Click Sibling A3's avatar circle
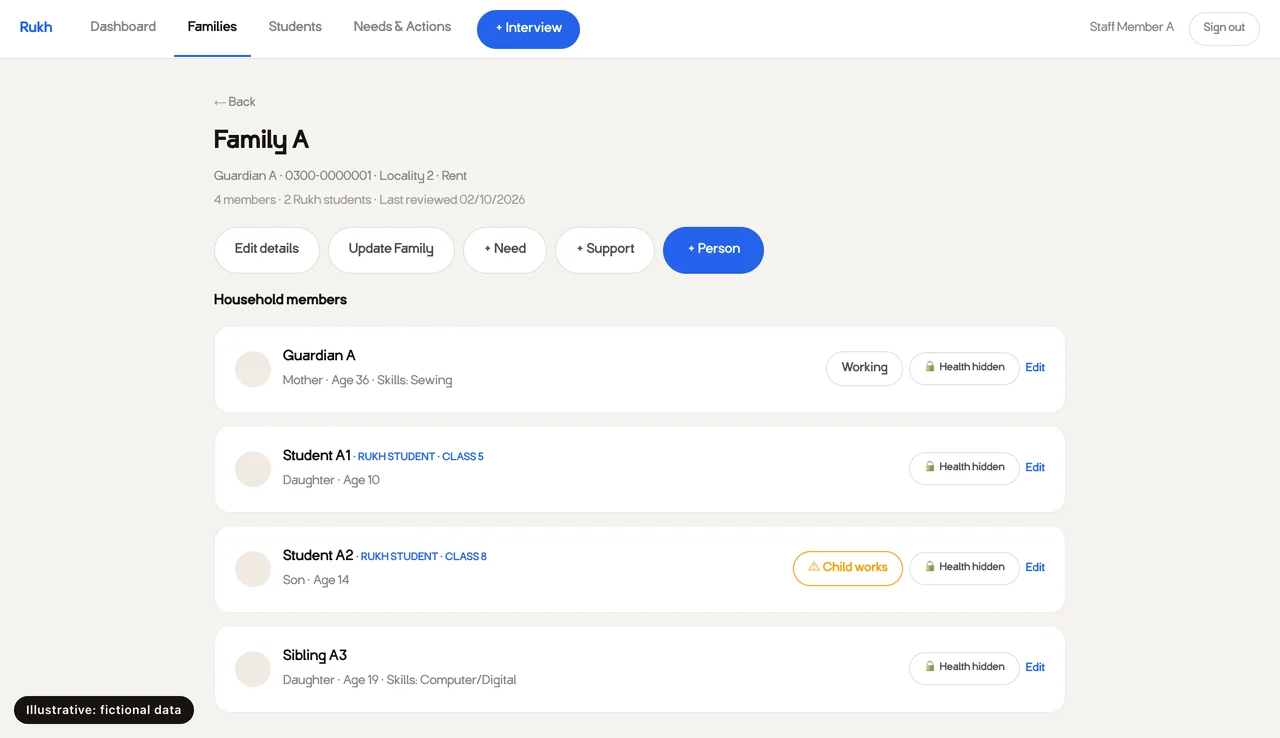The image size is (1280, 738). tap(253, 669)
